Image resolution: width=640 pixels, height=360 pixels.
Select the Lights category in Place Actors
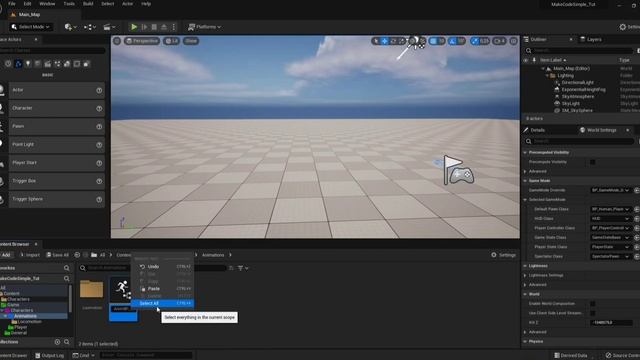[x=28, y=64]
